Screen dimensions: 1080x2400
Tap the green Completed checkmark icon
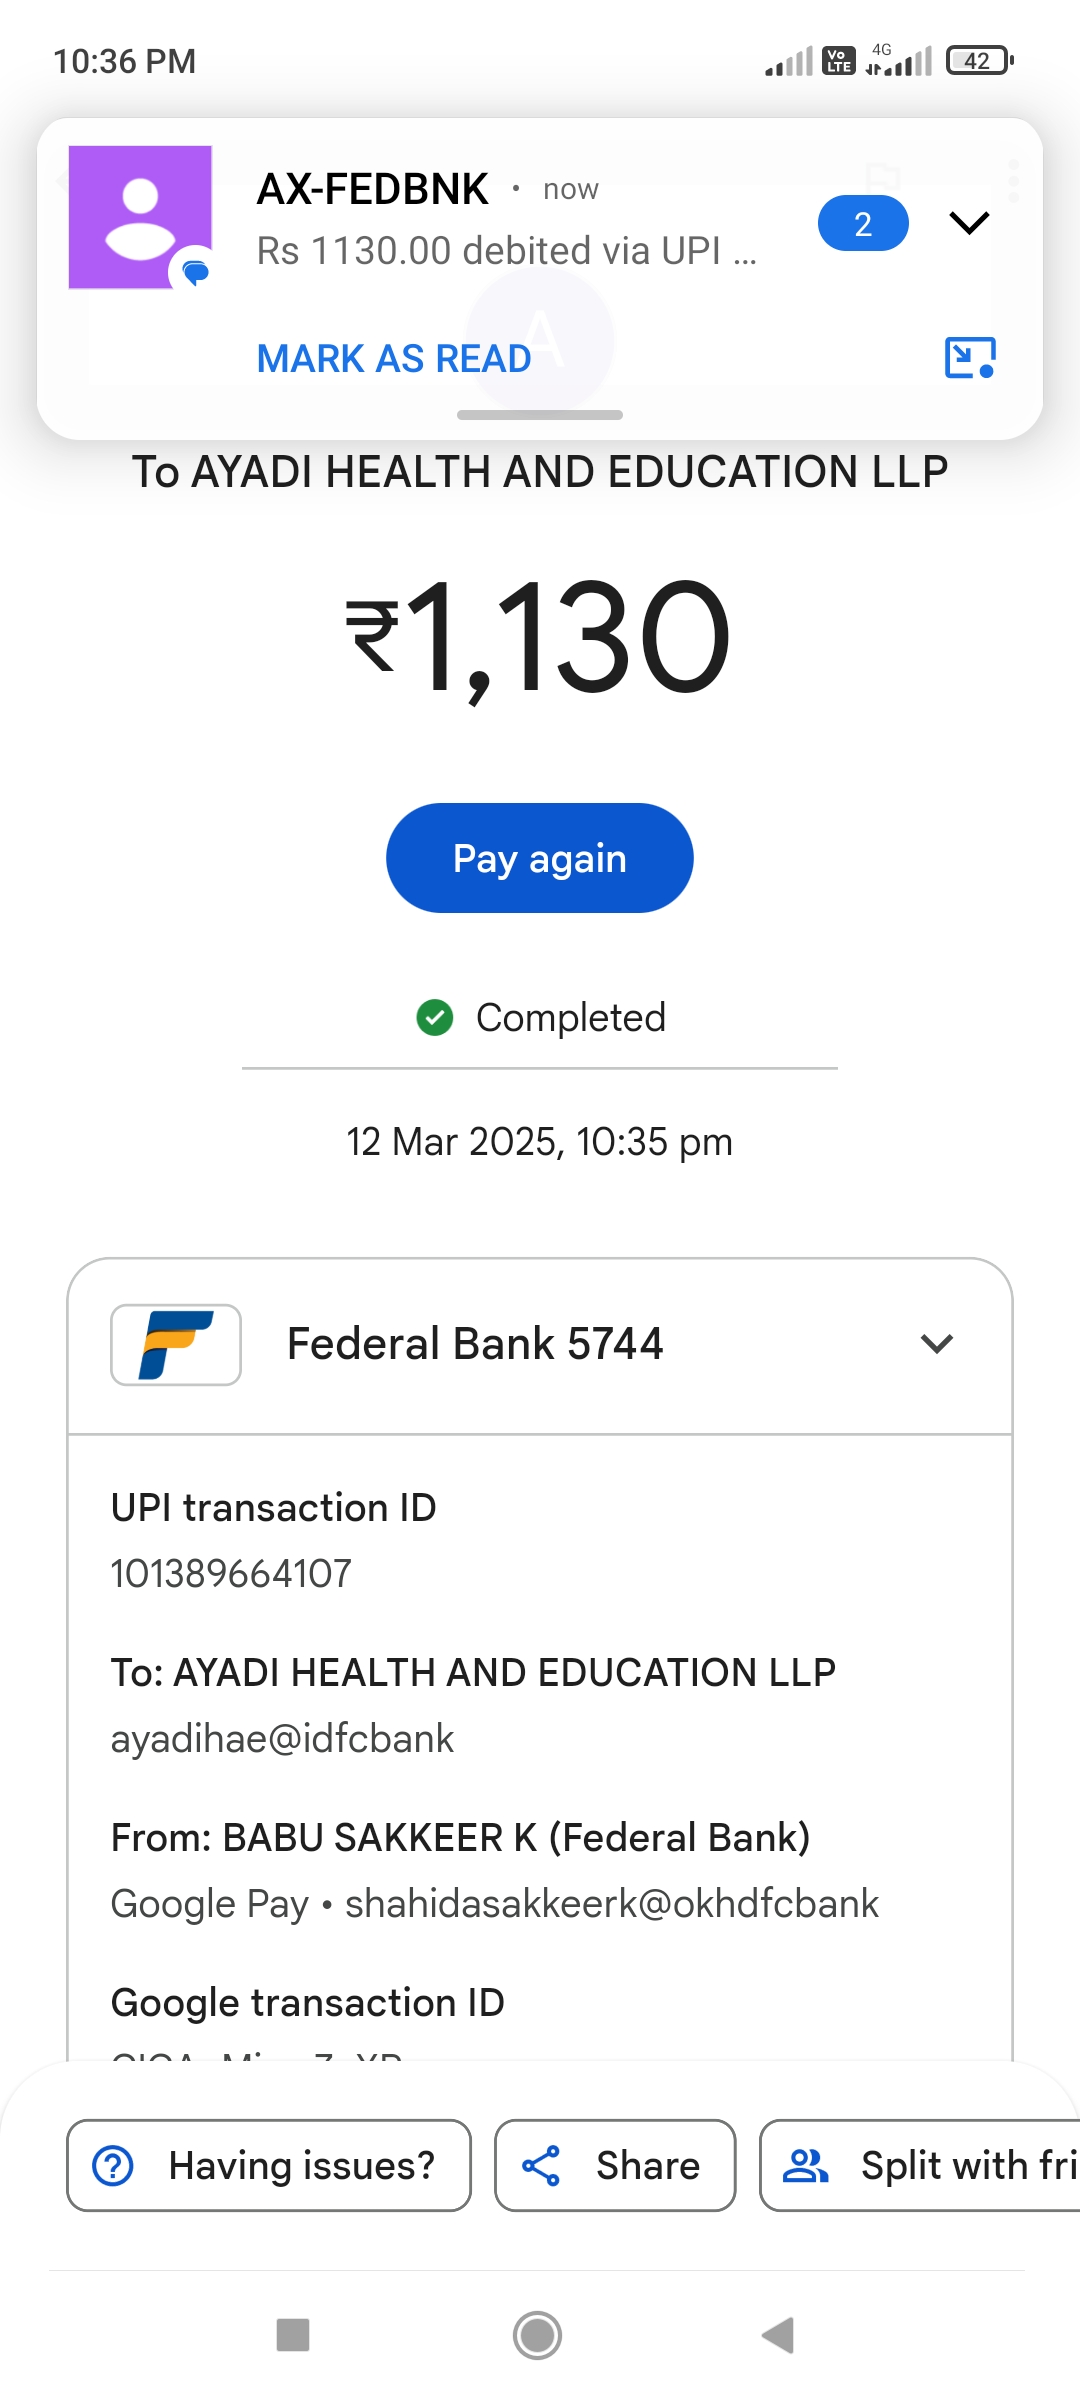pos(435,1018)
